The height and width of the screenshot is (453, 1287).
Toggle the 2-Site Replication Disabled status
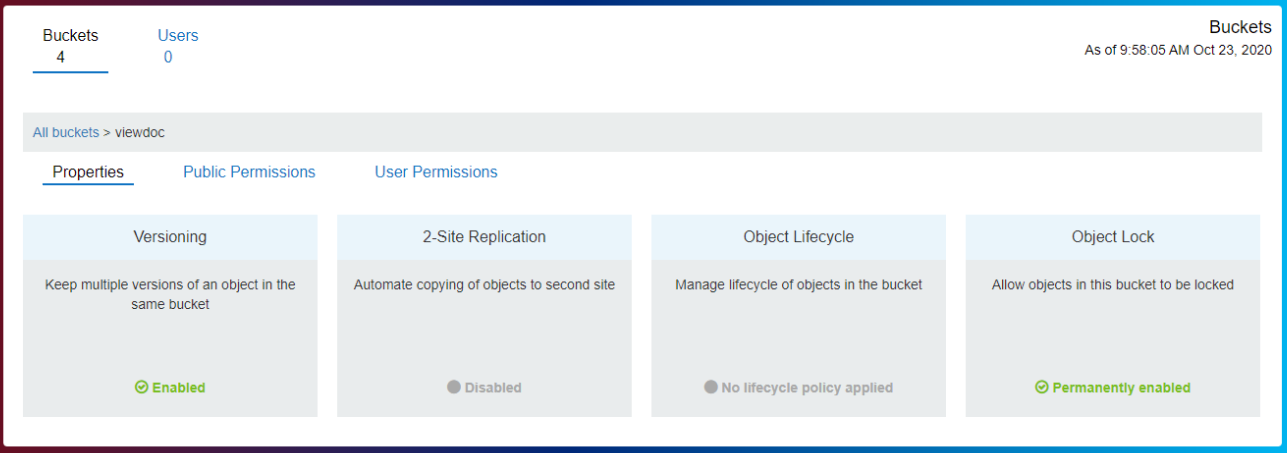492,388
